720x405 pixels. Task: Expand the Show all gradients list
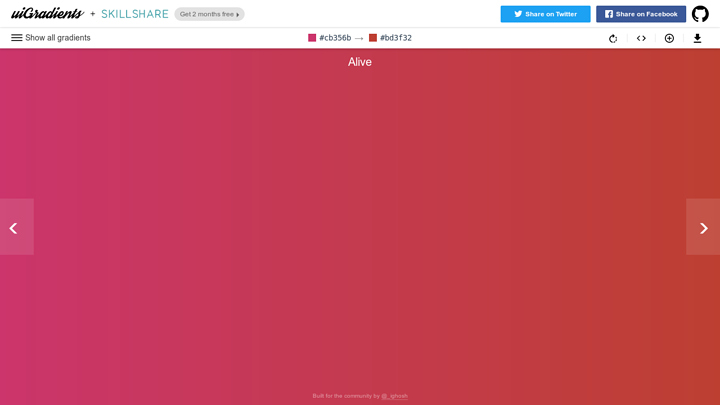(x=57, y=38)
